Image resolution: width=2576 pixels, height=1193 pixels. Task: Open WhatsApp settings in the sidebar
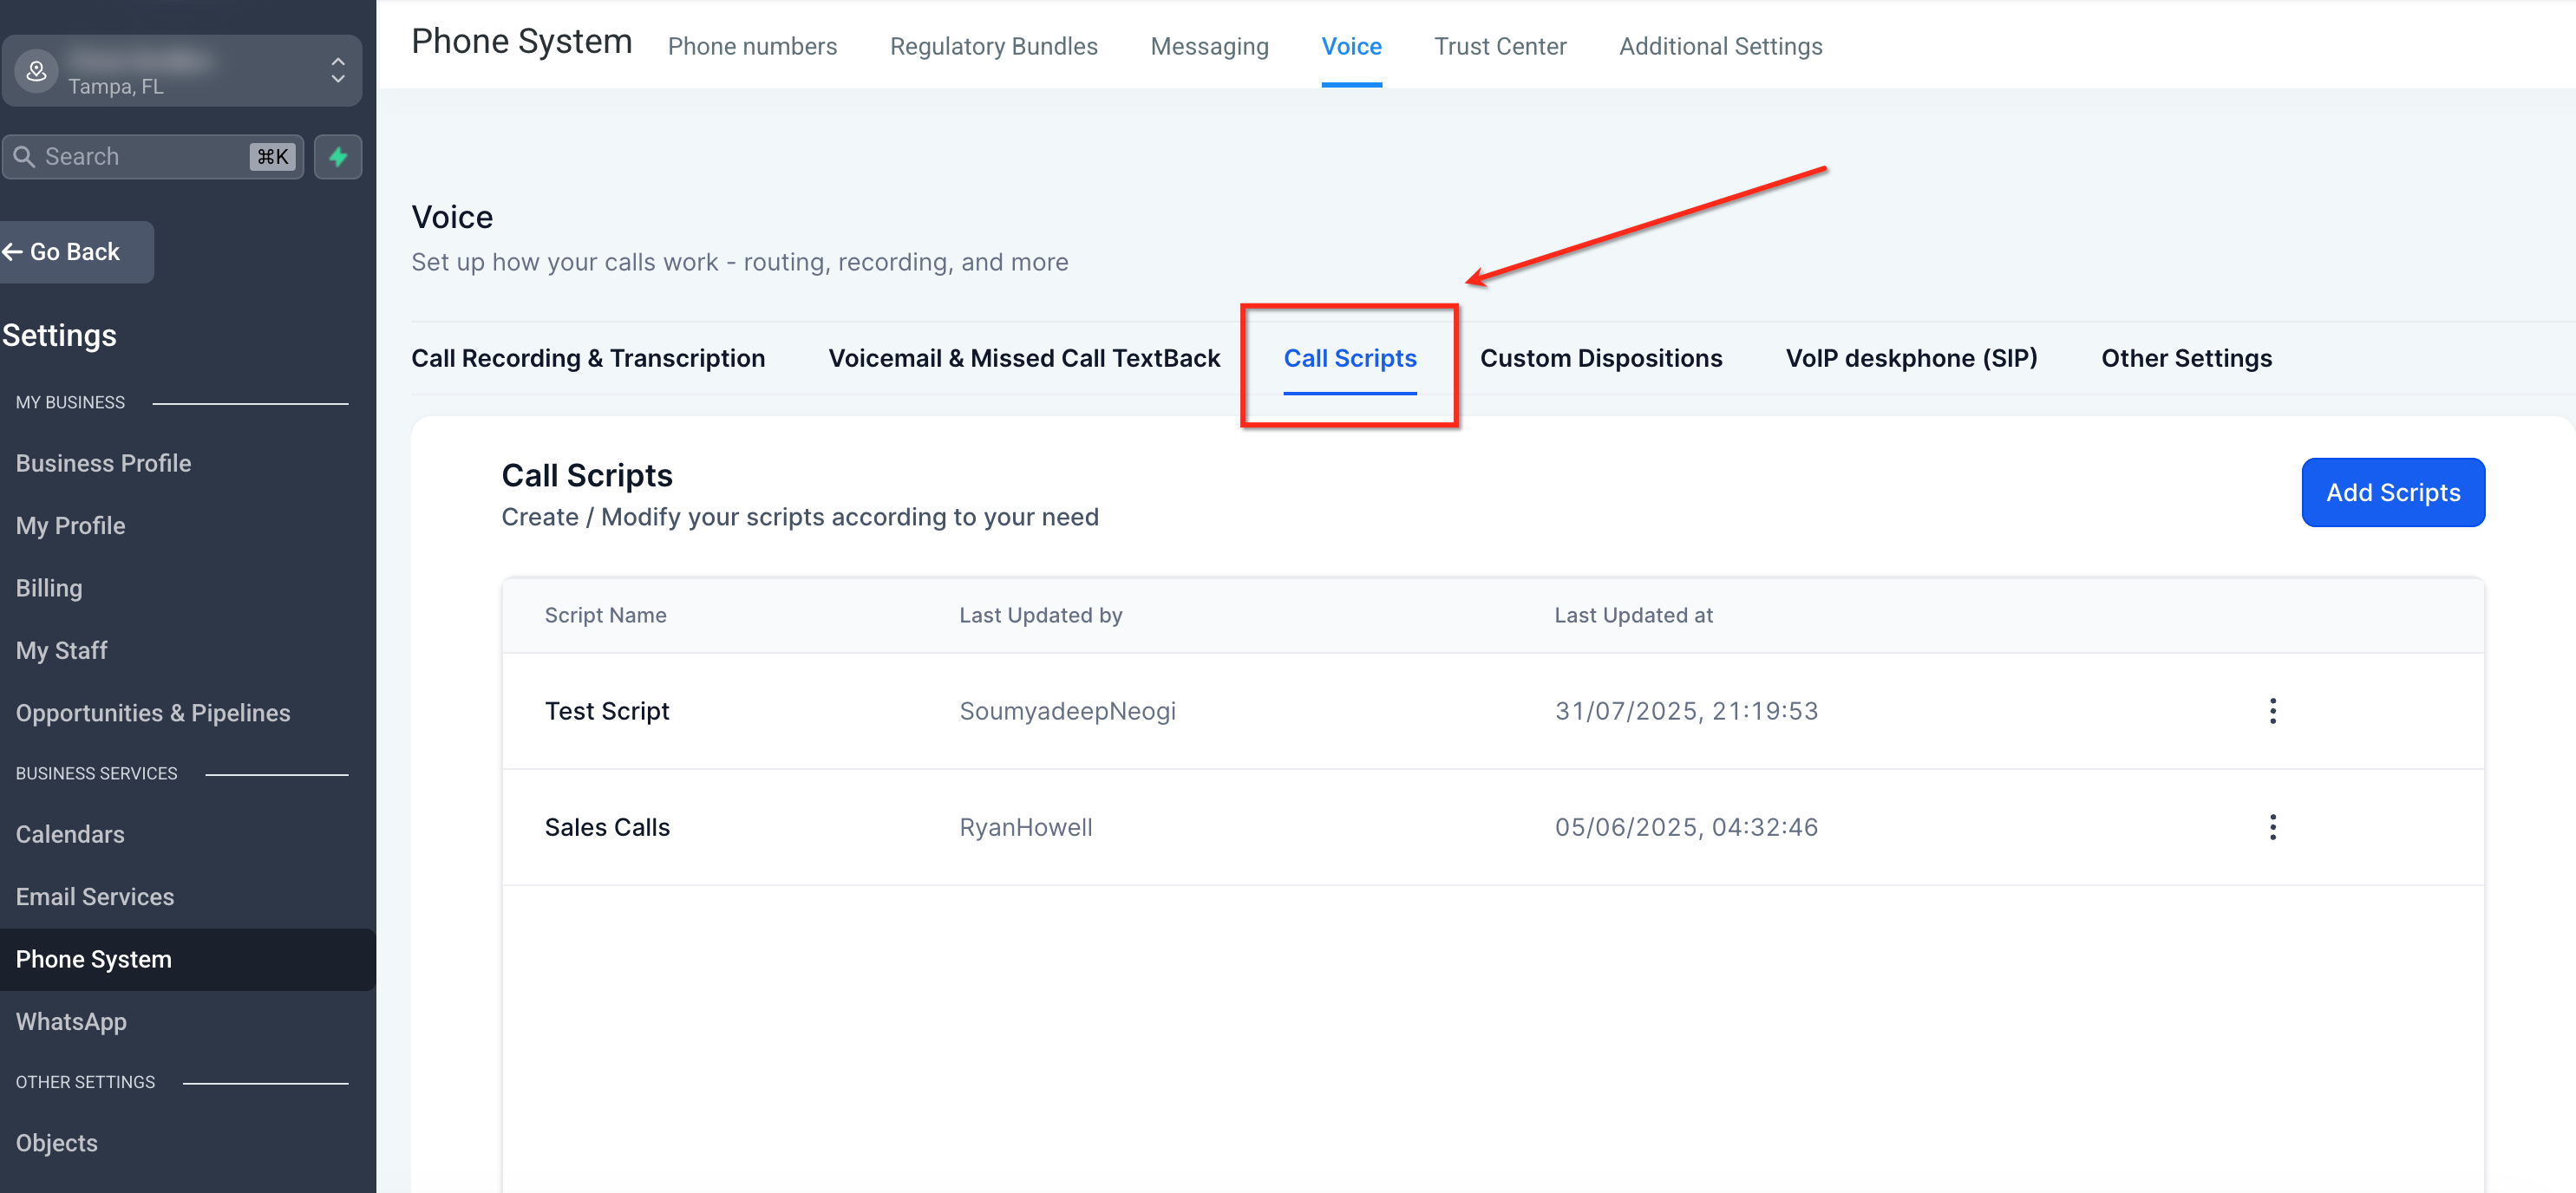click(71, 1022)
